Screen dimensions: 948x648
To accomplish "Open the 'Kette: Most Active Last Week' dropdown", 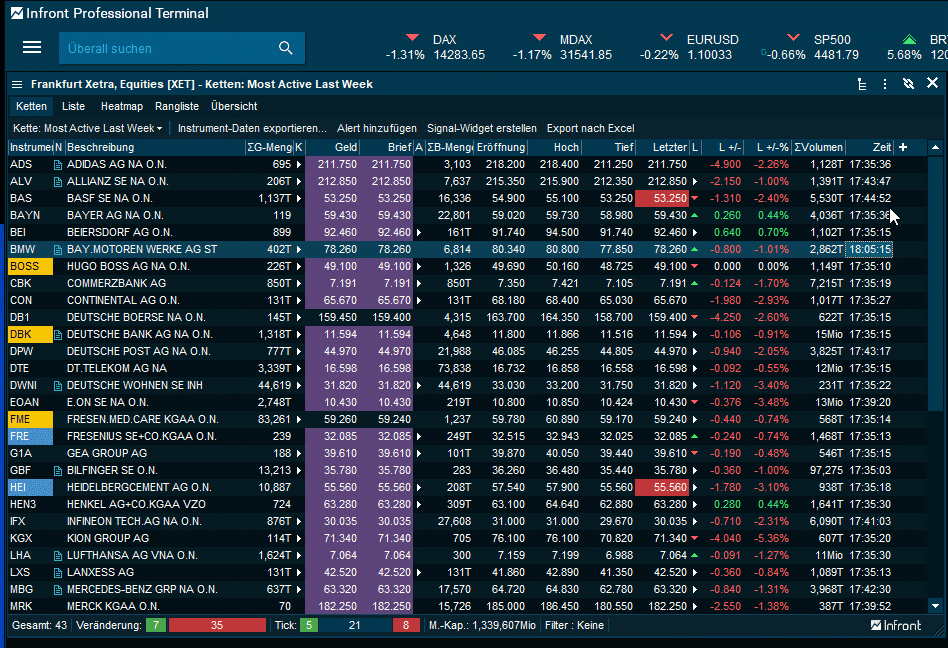I will click(88, 128).
